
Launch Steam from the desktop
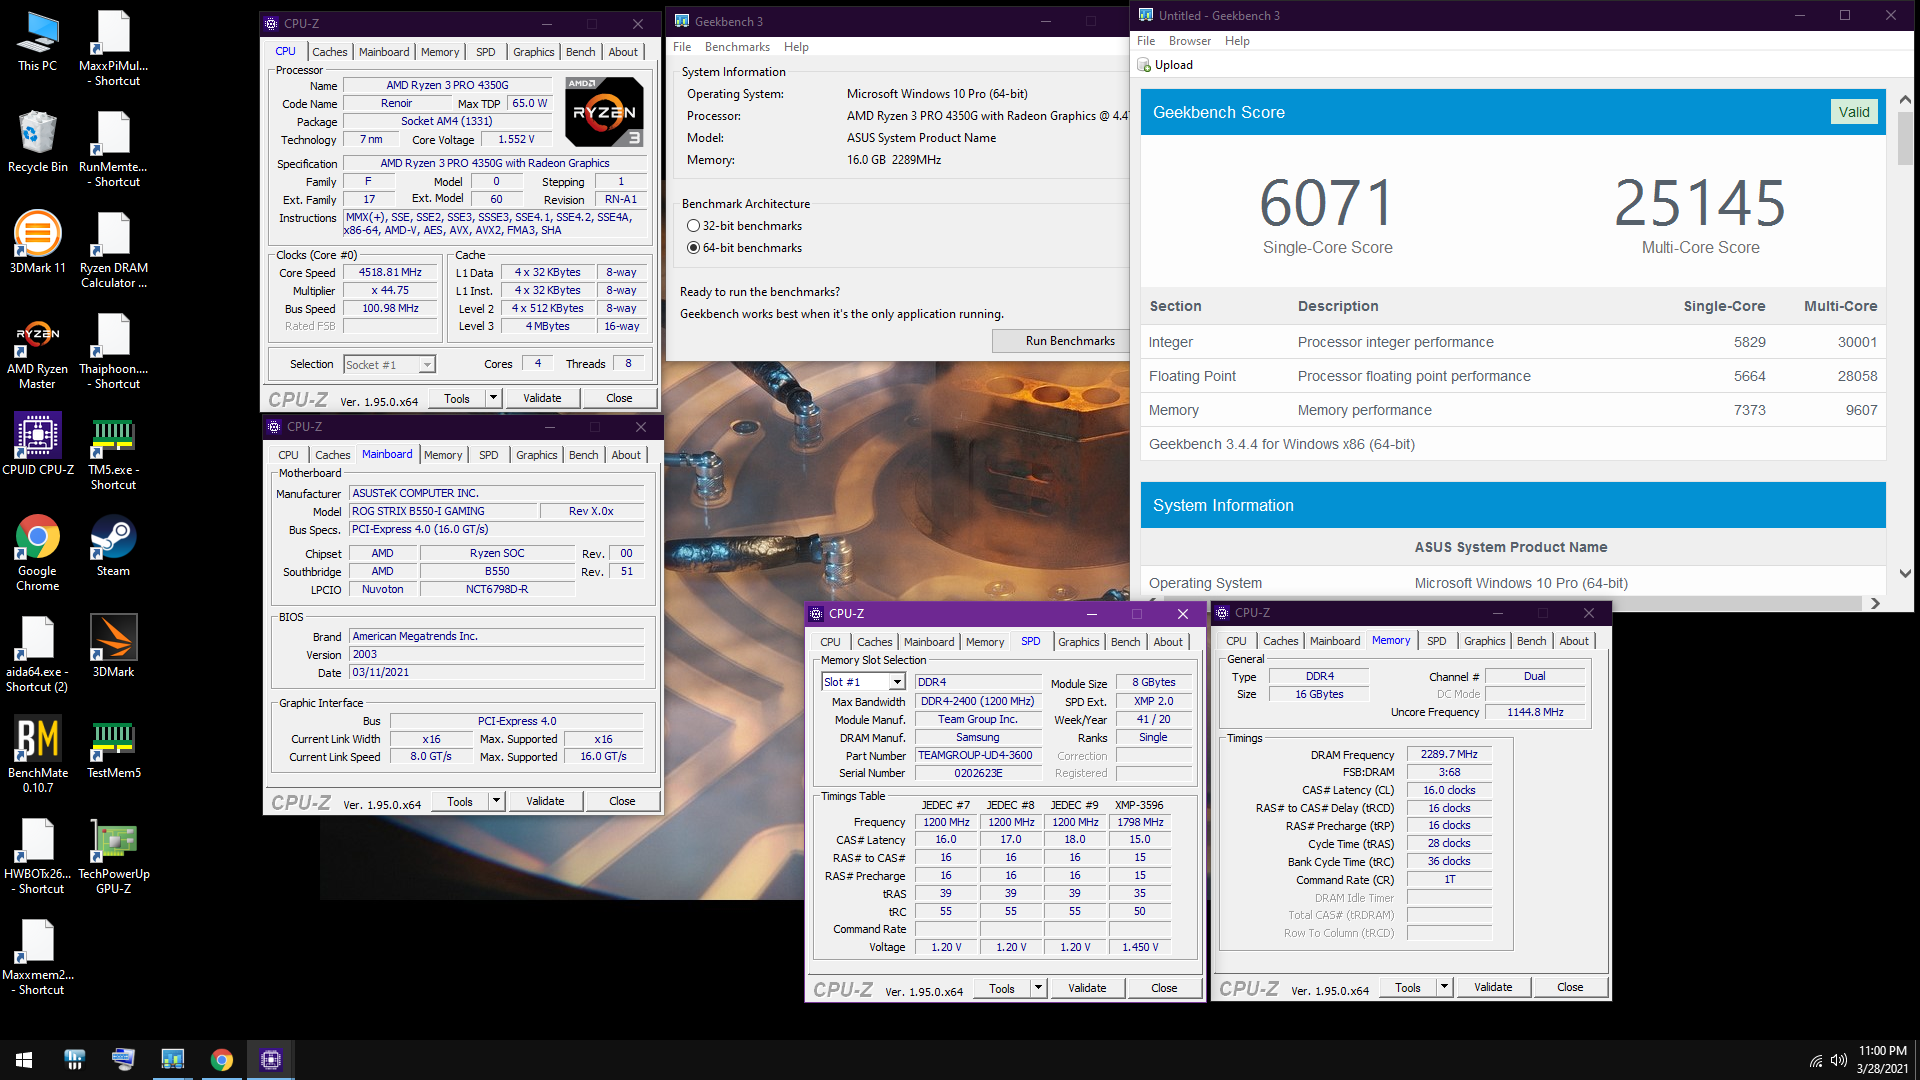point(113,546)
